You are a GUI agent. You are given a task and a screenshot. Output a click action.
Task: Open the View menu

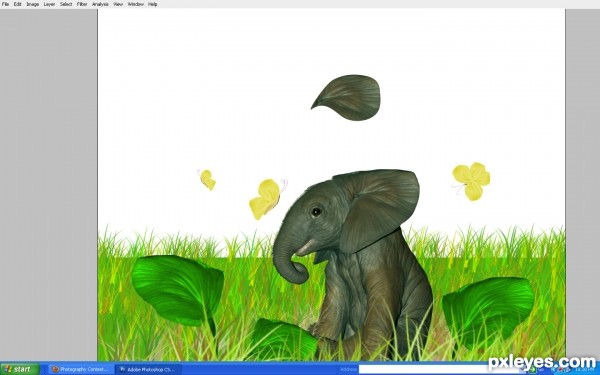(x=118, y=4)
